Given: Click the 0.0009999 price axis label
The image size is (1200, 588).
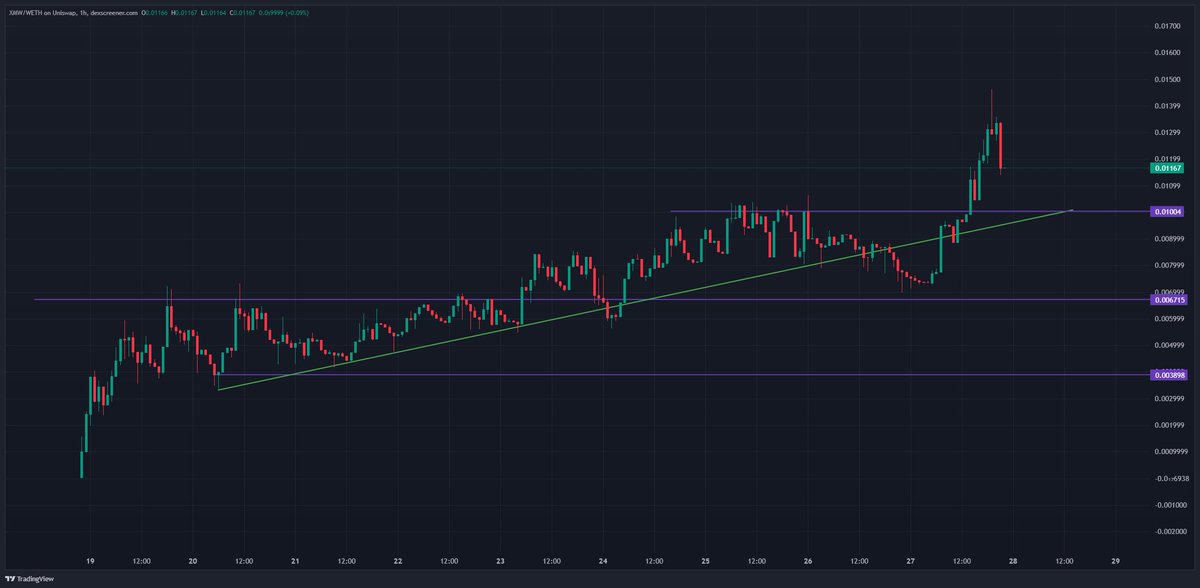Looking at the screenshot, I should click(1170, 452).
